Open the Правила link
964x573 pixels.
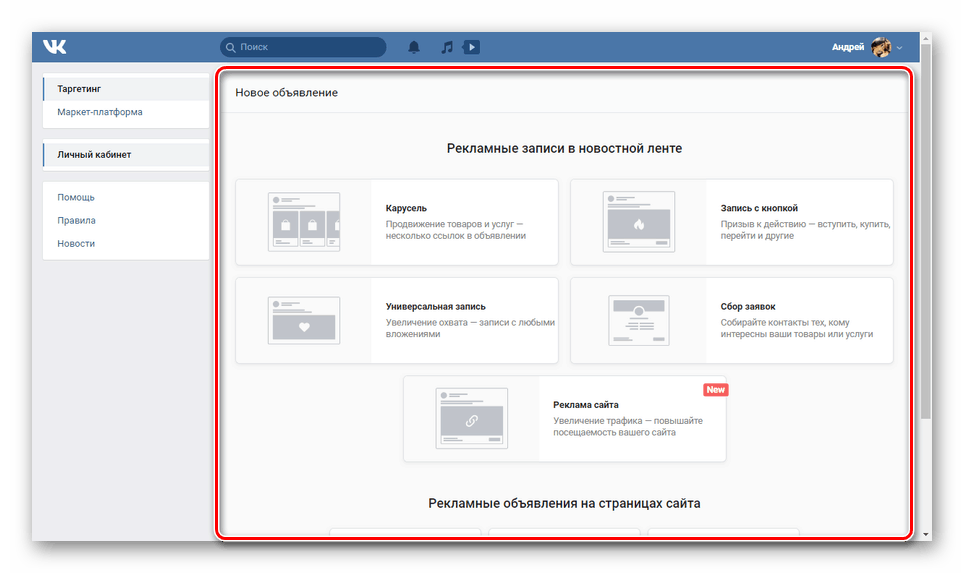click(x=76, y=220)
